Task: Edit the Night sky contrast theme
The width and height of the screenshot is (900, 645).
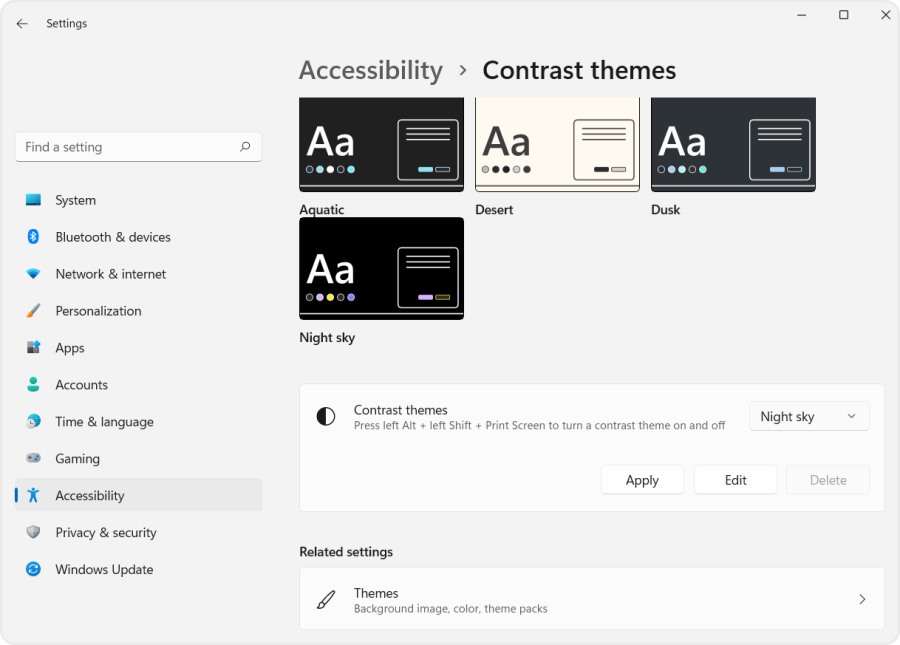Action: [735, 480]
